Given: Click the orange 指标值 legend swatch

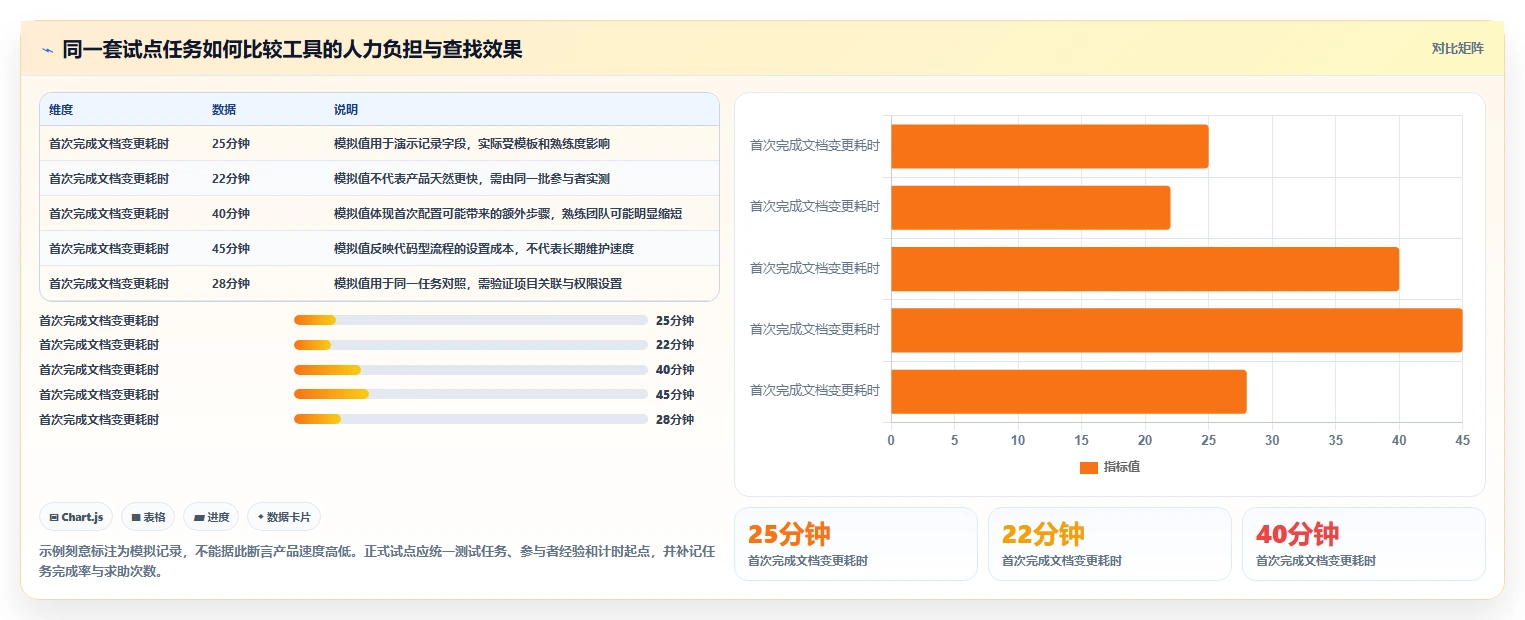Looking at the screenshot, I should pos(1088,468).
